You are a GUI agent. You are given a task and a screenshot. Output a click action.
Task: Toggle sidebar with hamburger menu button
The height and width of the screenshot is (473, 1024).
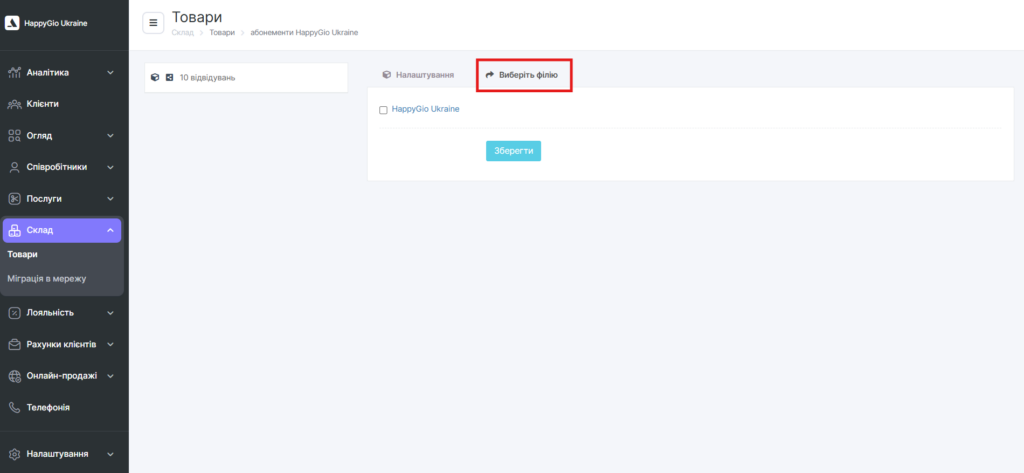(x=153, y=23)
